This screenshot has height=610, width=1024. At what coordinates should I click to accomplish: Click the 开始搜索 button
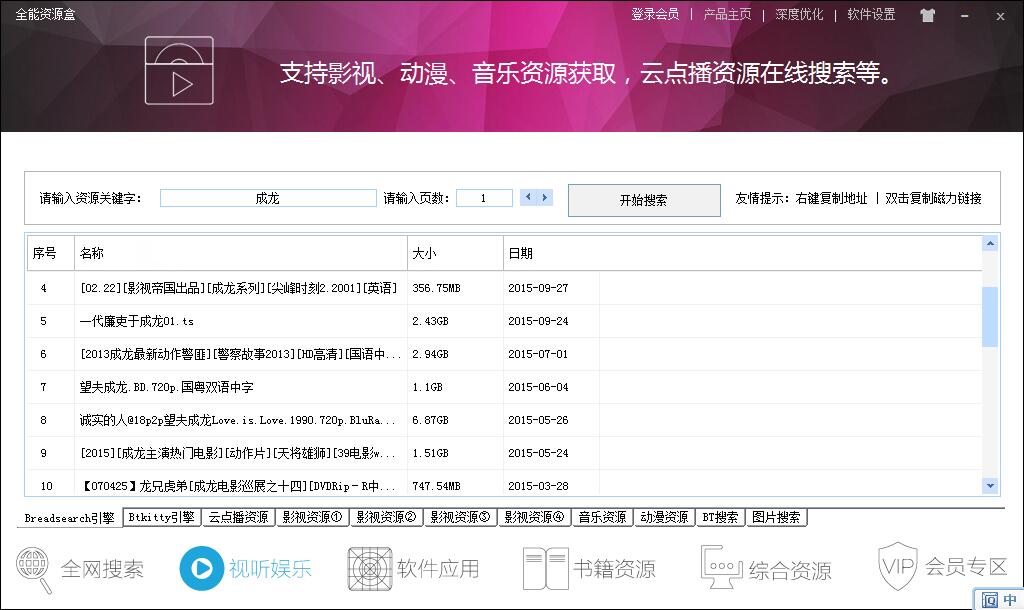click(x=643, y=200)
